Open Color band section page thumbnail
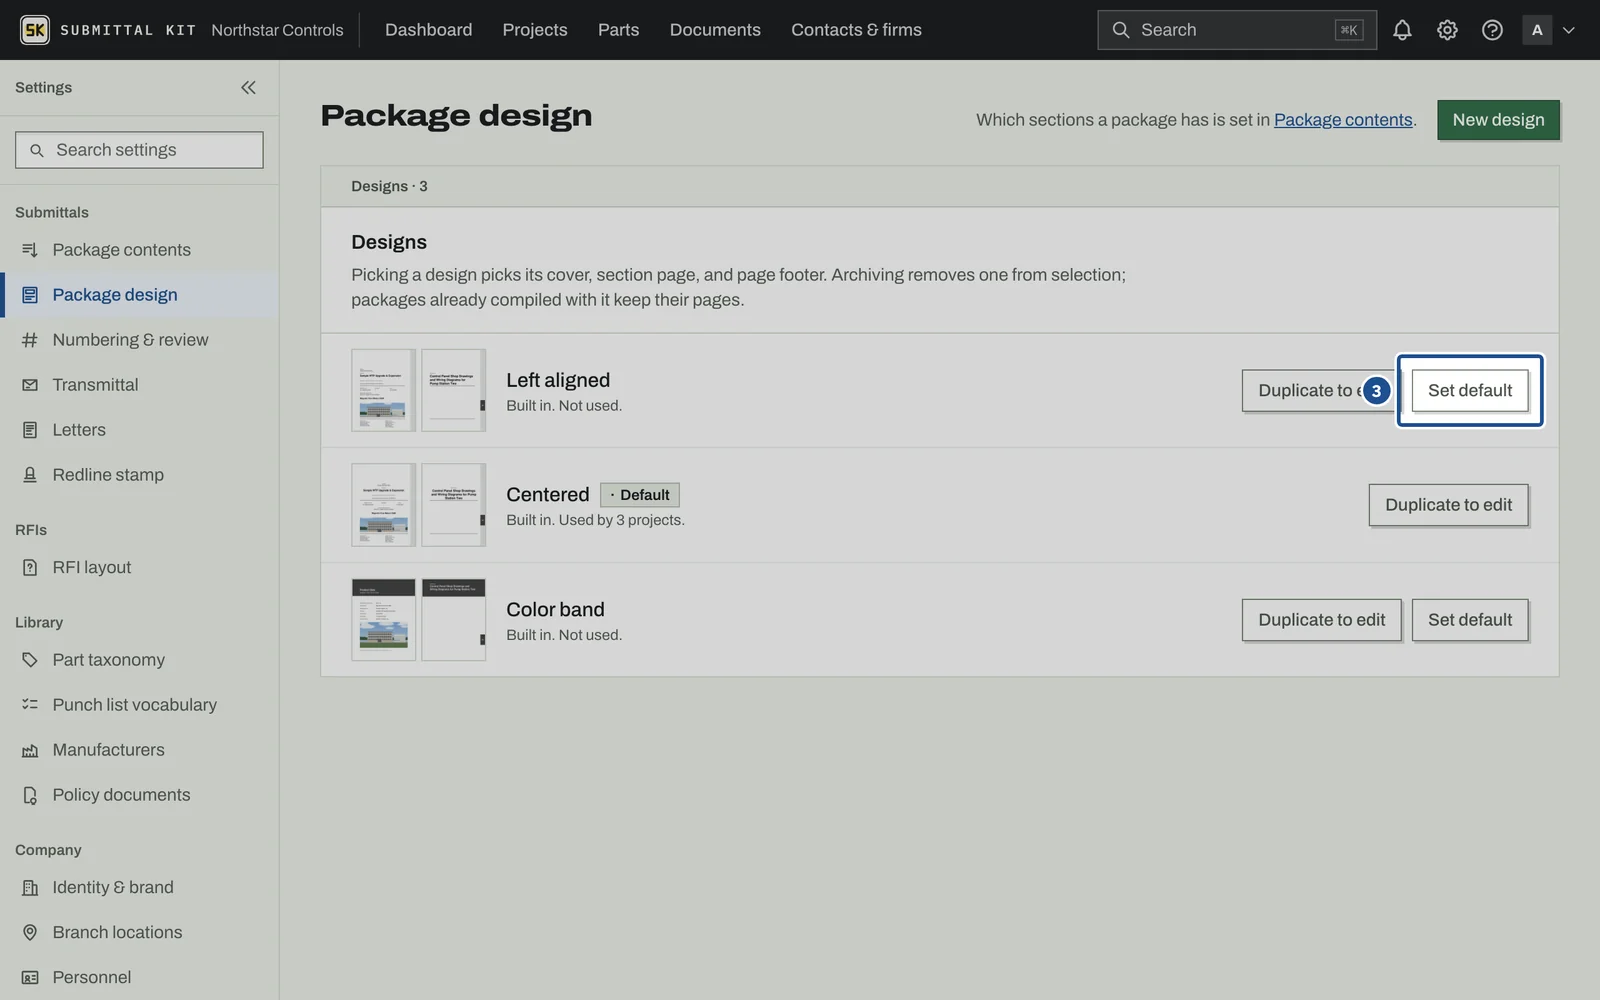 click(453, 619)
